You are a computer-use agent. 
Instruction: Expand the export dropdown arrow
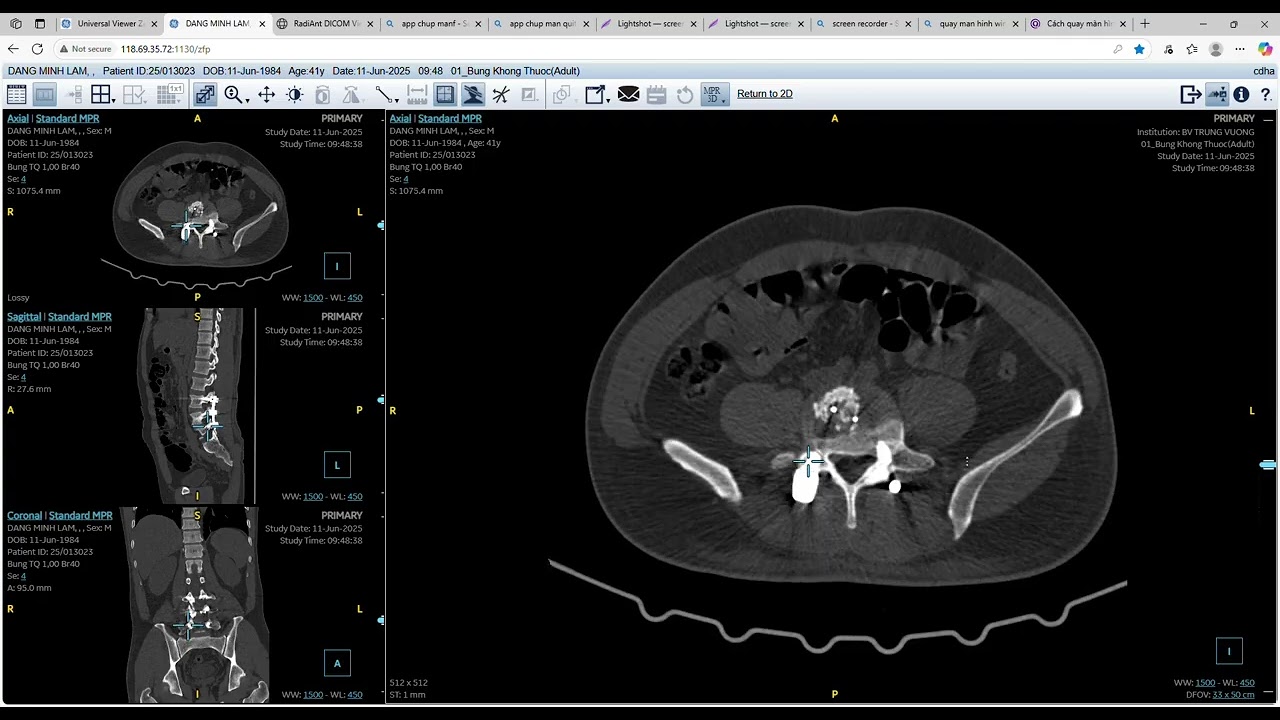point(607,99)
